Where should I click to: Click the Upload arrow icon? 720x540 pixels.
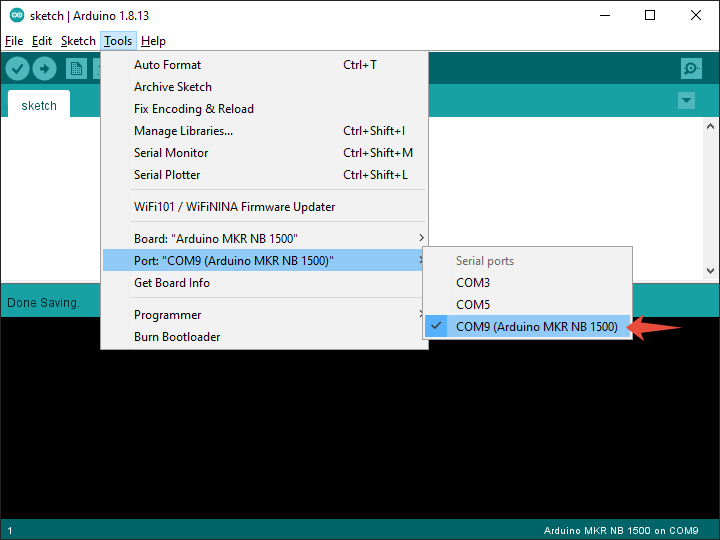pos(44,68)
